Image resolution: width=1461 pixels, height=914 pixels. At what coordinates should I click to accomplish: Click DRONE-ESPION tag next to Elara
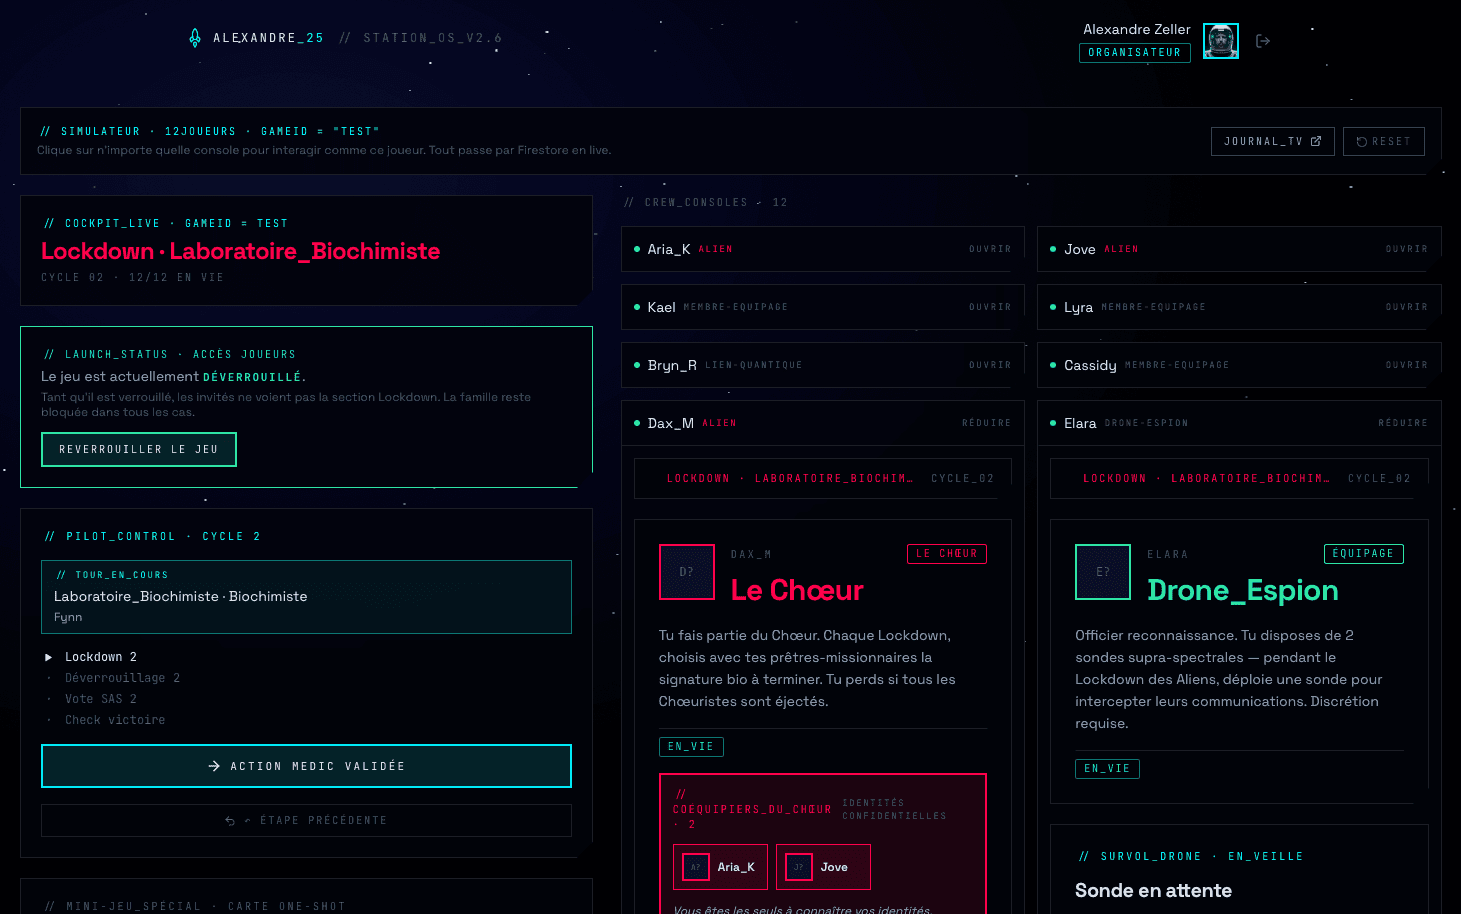(x=1147, y=423)
